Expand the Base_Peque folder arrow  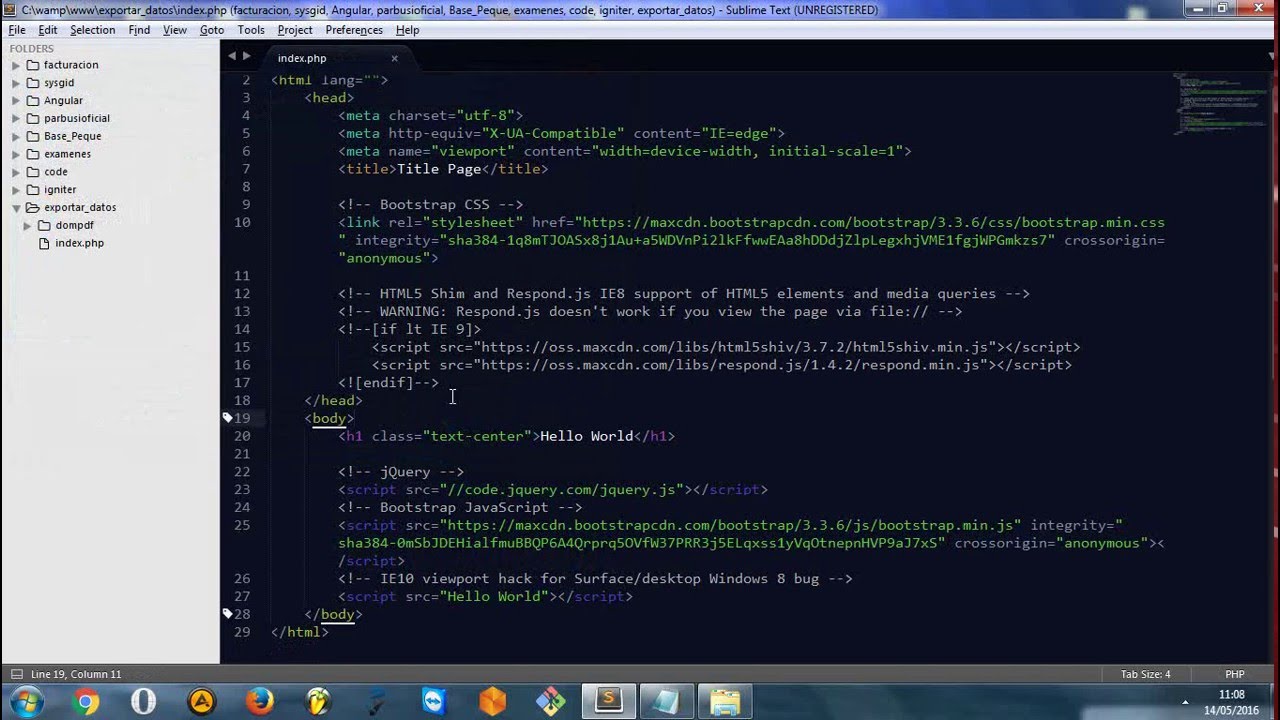[16, 136]
